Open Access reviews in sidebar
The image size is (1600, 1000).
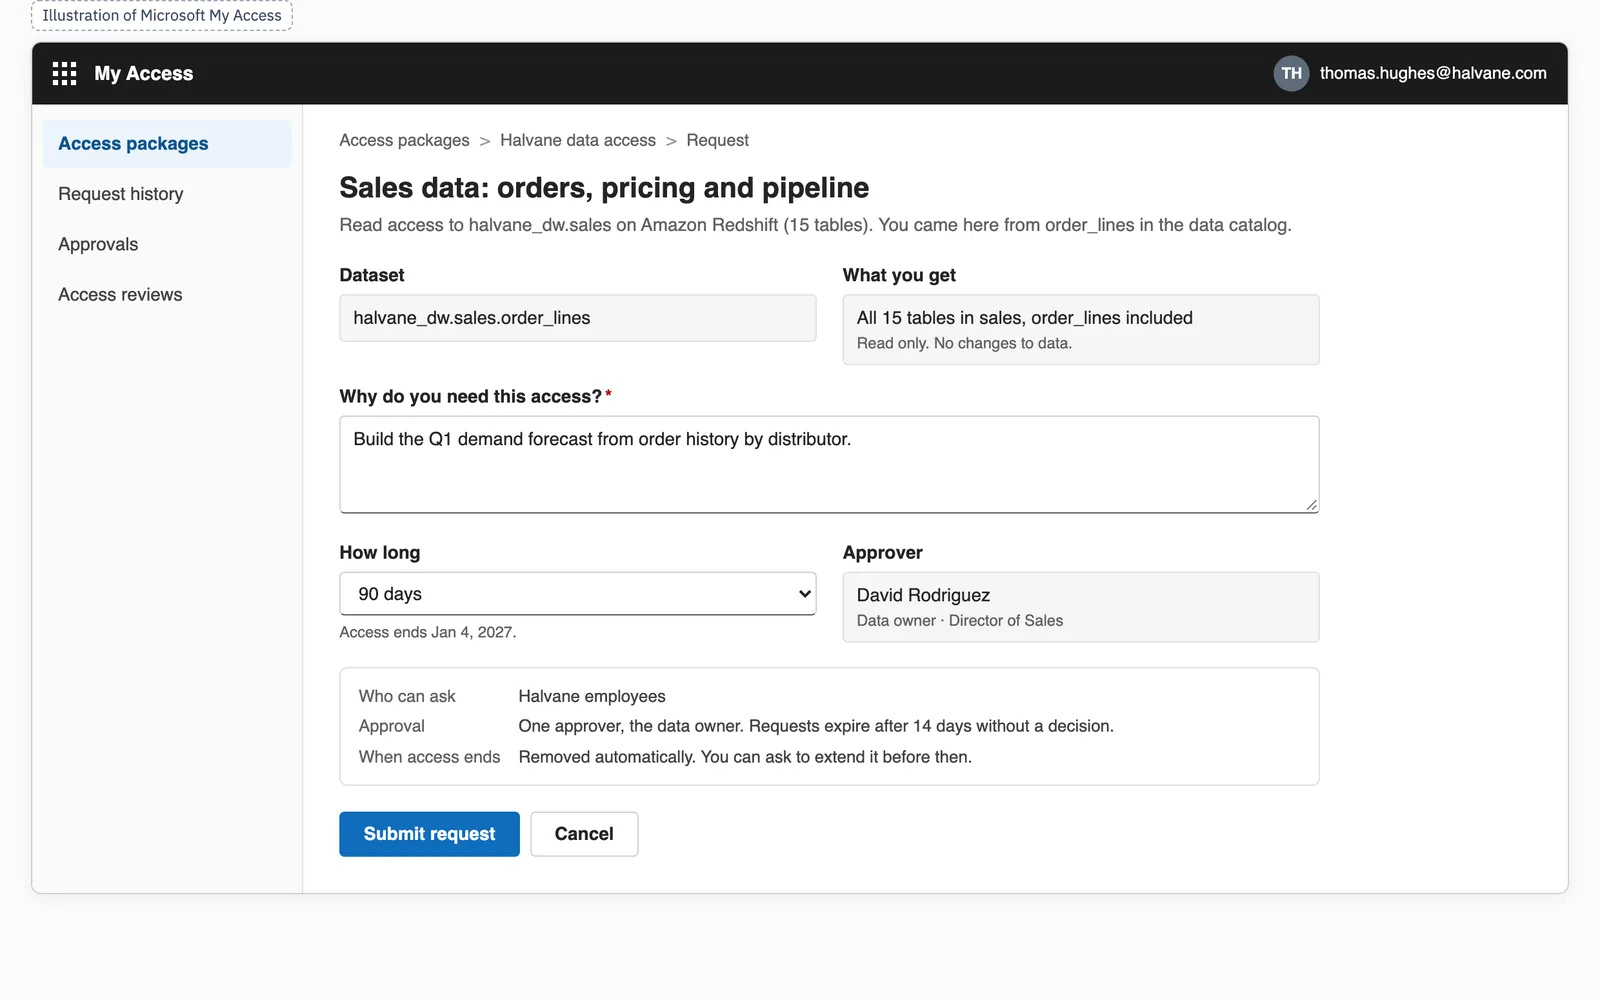[x=167, y=294]
